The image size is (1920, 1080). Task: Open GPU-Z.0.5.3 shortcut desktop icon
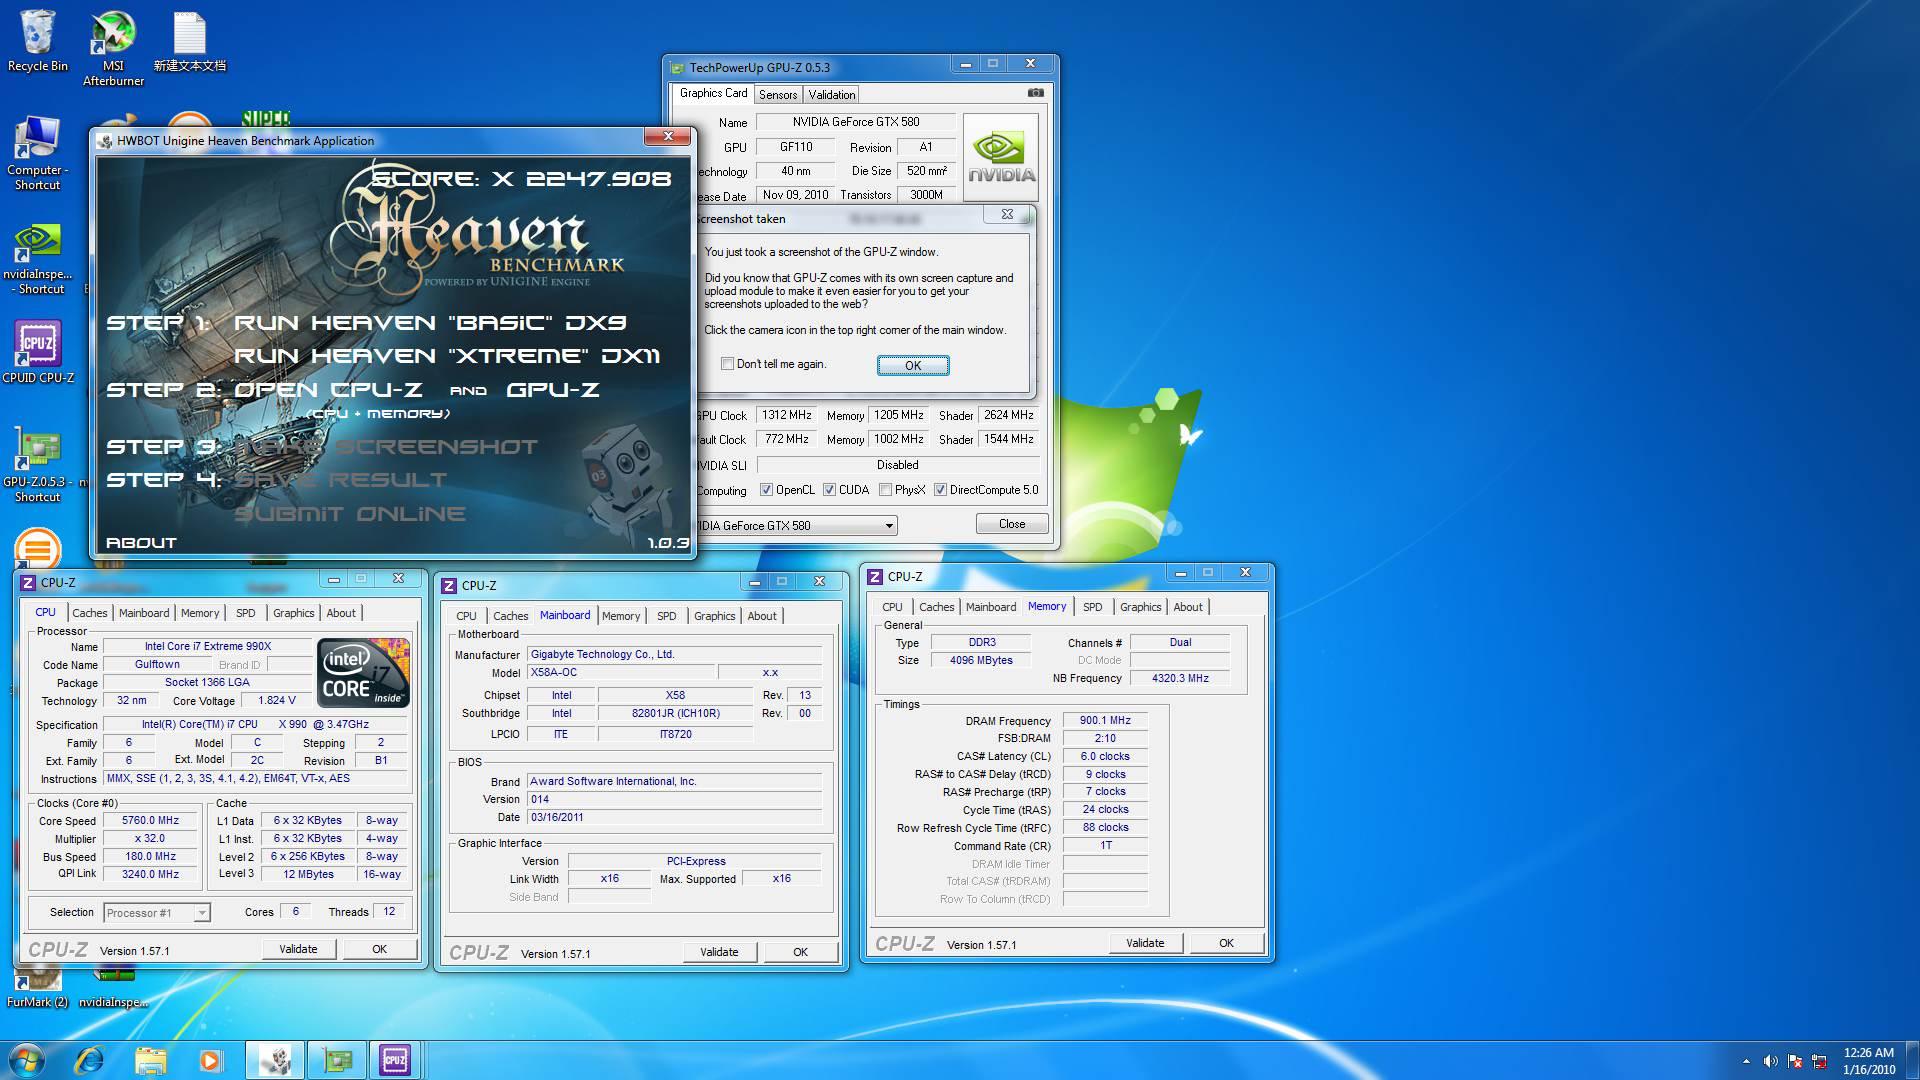pos(38,465)
